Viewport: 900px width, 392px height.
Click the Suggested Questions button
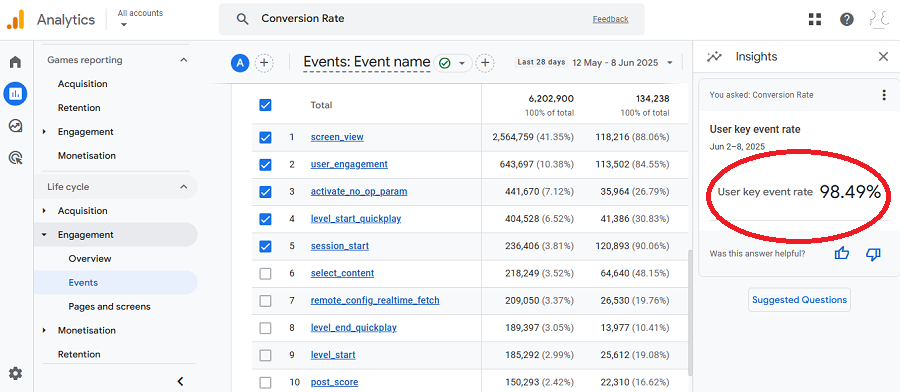point(800,300)
